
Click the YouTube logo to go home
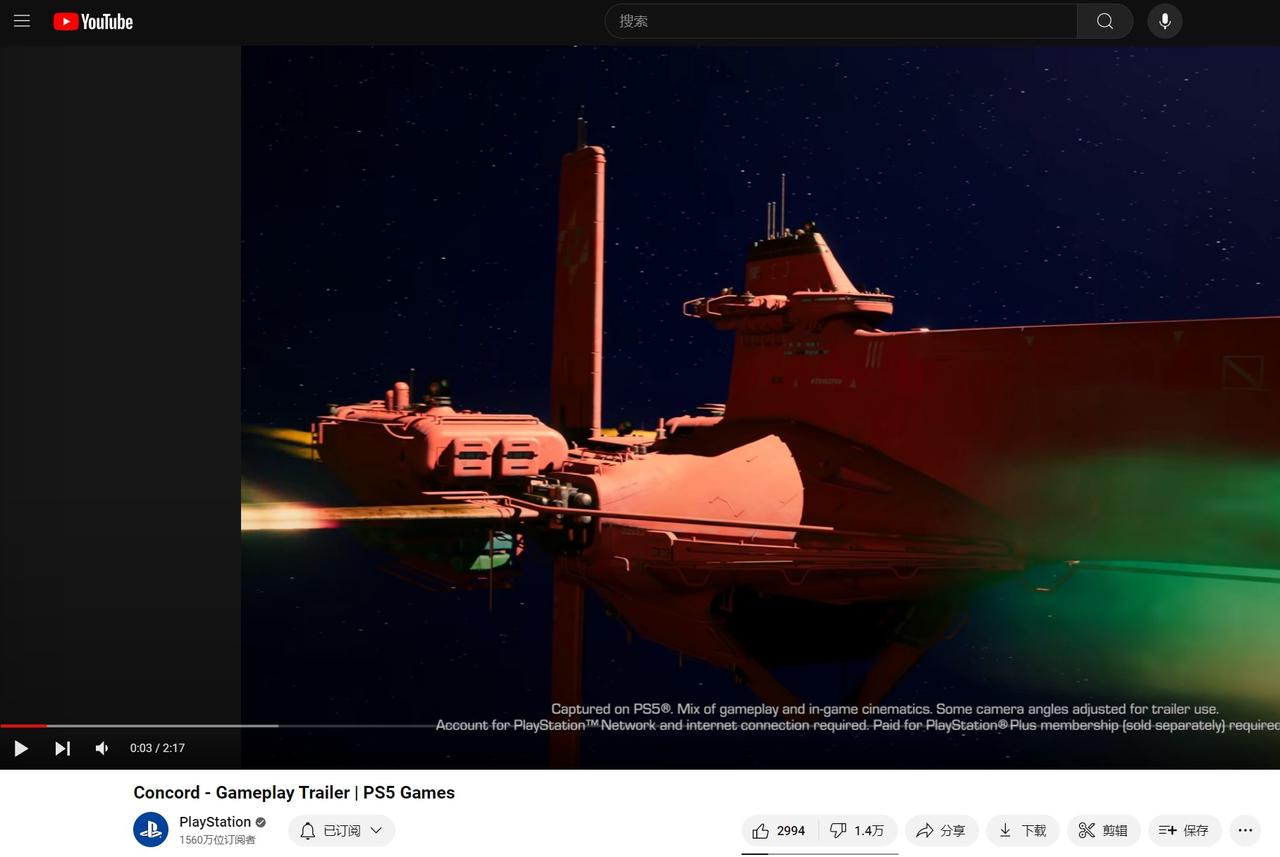(x=93, y=21)
